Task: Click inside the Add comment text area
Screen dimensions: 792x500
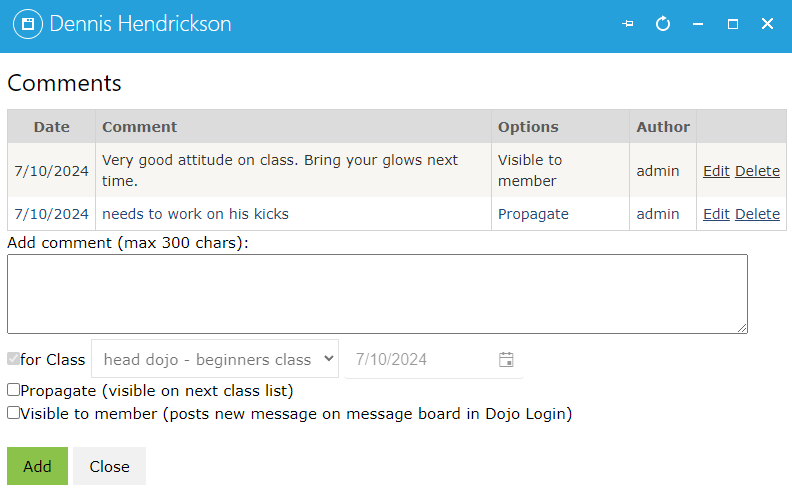Action: point(377,294)
